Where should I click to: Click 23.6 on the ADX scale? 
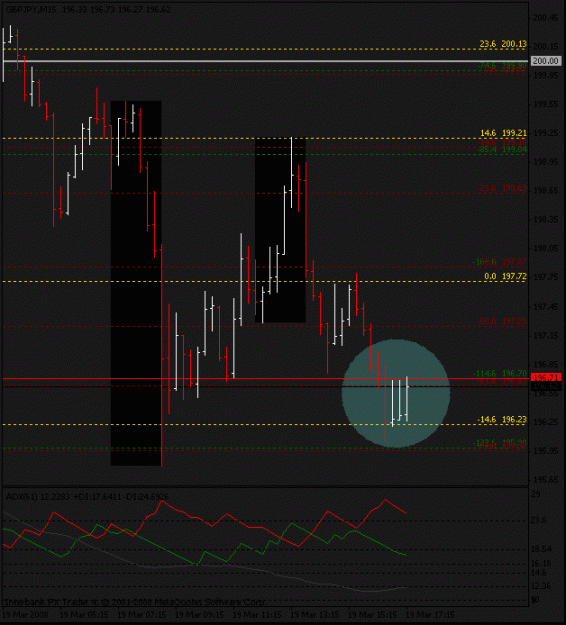[539, 520]
